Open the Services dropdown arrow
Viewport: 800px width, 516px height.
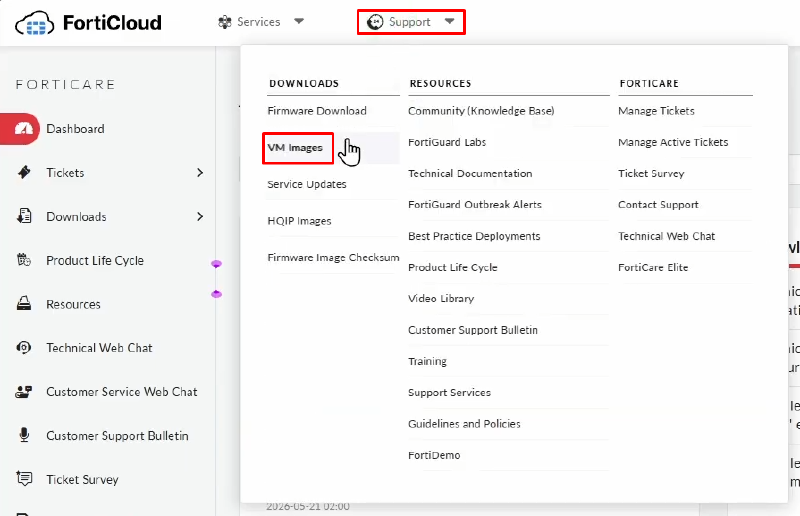[x=299, y=21]
